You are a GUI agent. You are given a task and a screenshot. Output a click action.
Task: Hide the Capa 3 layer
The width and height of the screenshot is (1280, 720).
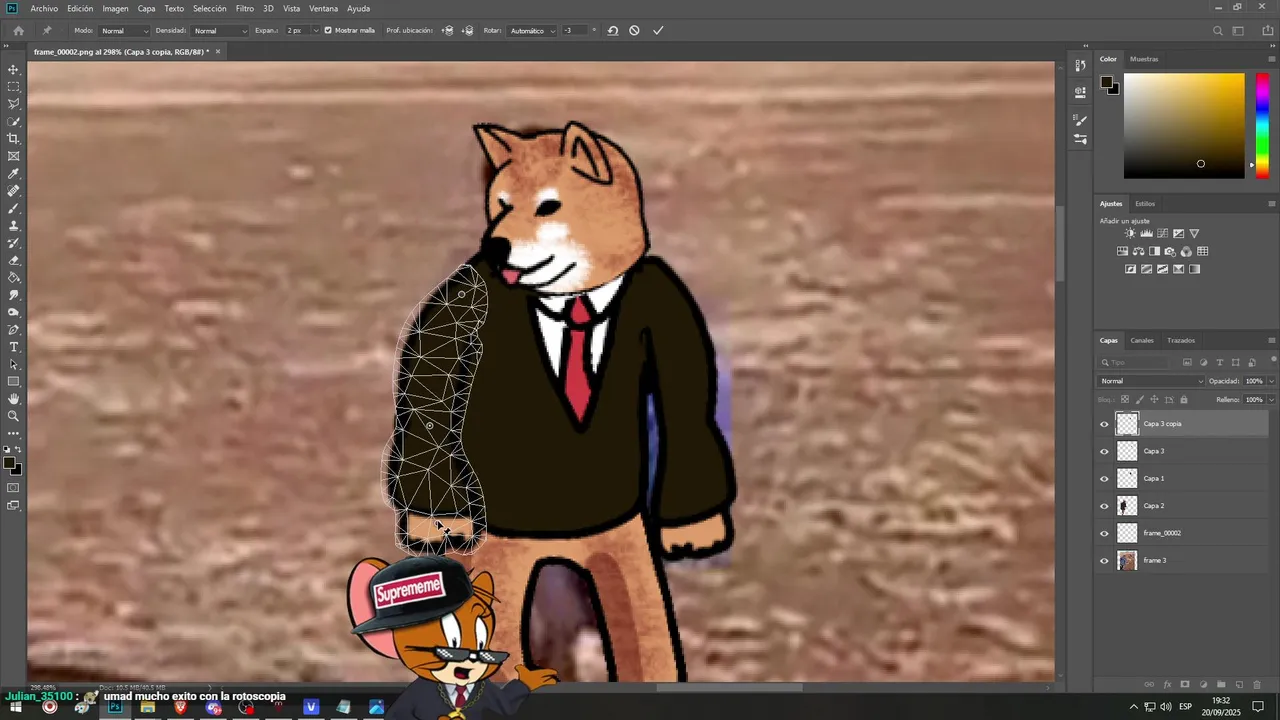pos(1104,451)
